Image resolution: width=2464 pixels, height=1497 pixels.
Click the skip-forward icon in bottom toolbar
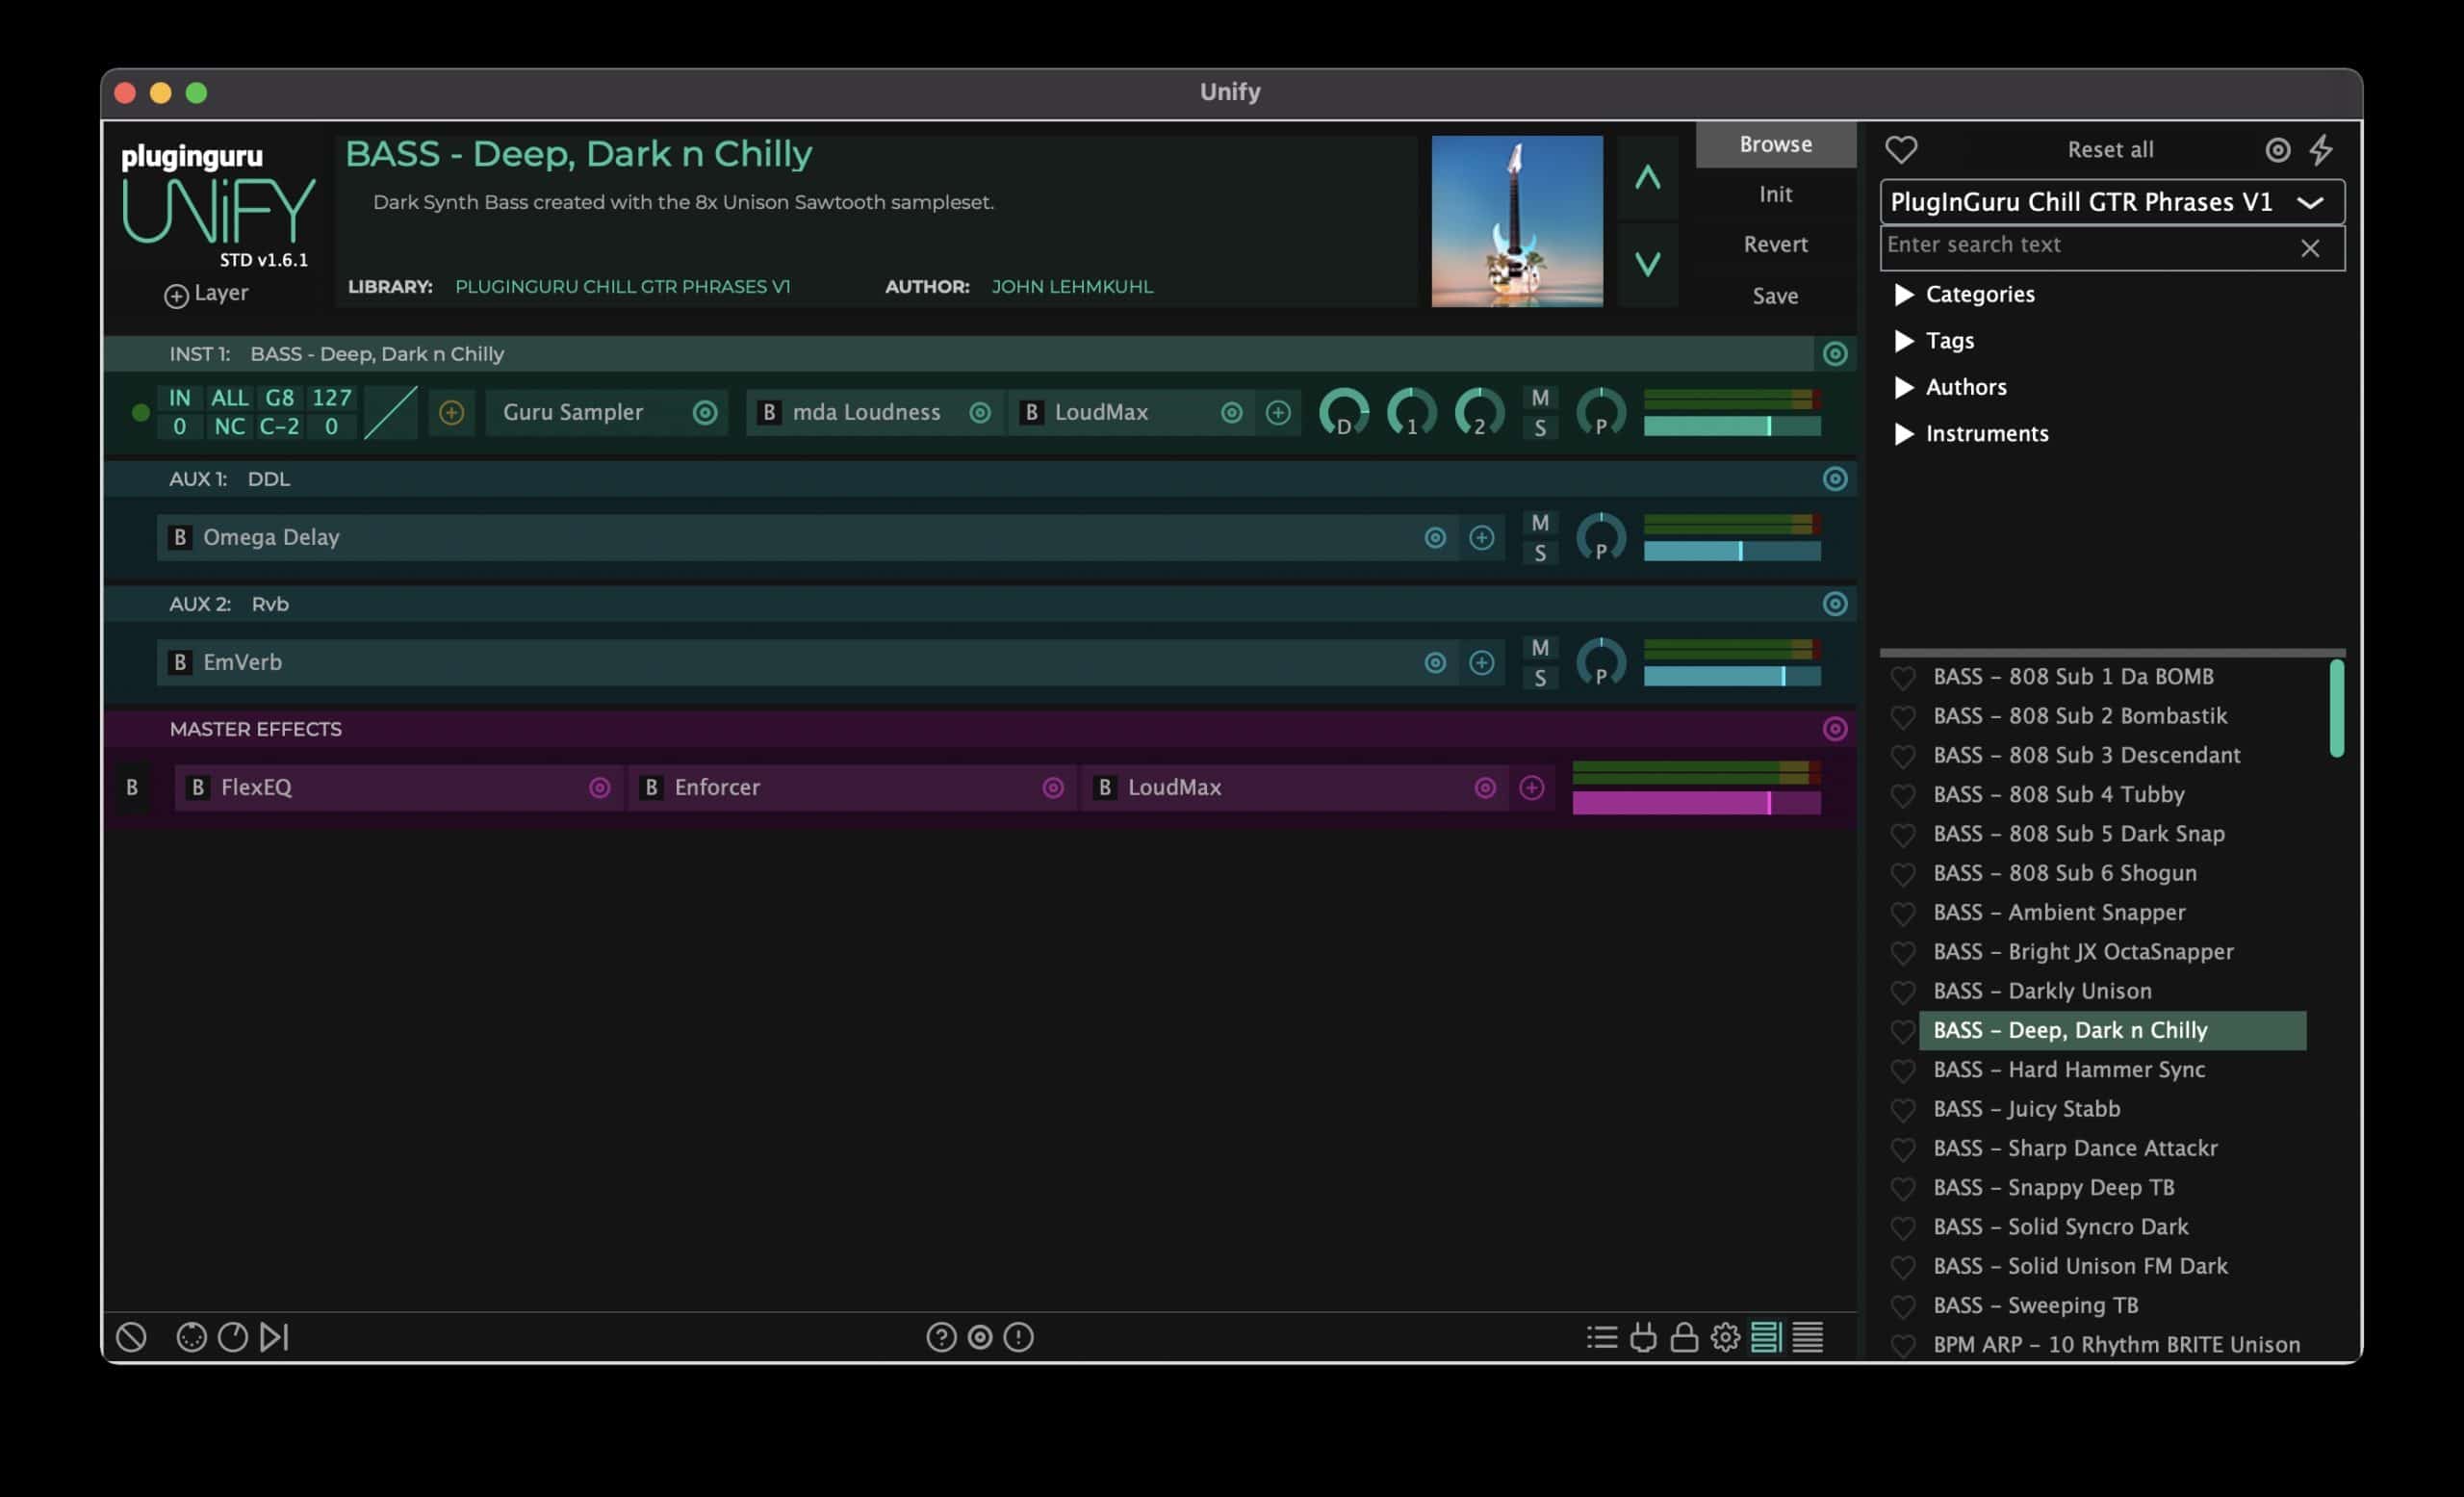click(274, 1337)
